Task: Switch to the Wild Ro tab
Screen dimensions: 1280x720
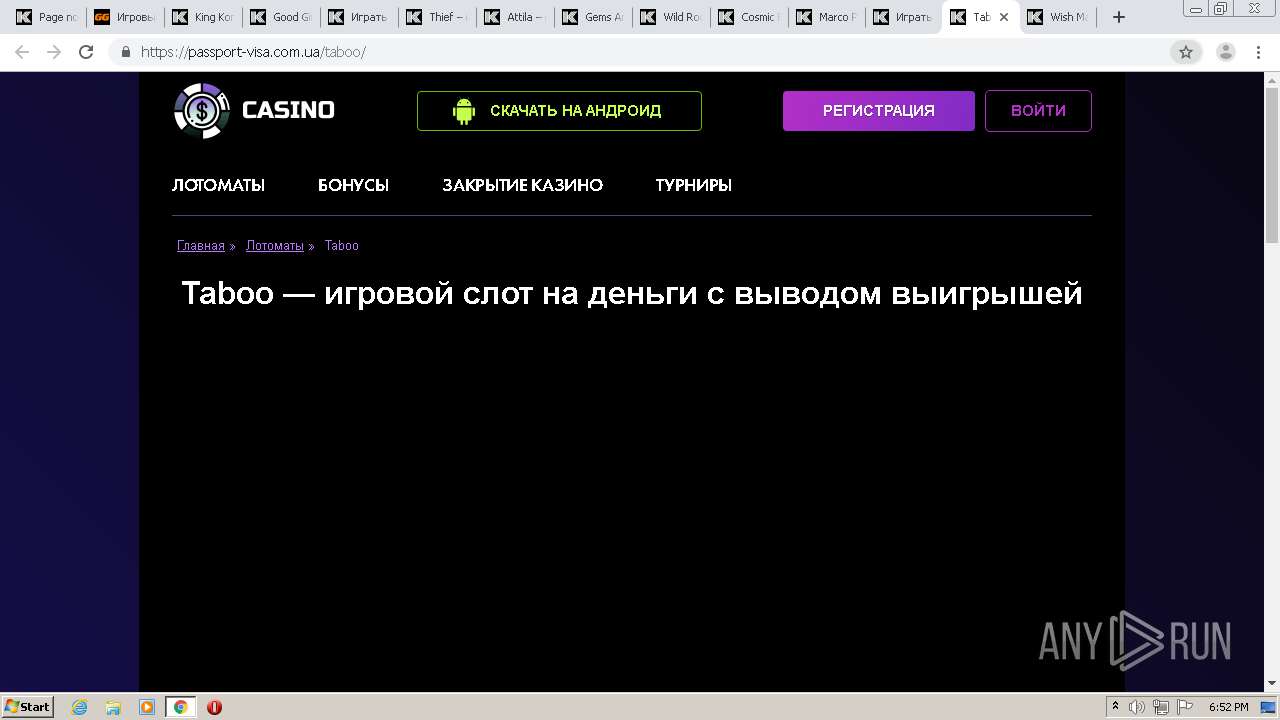Action: [671, 17]
